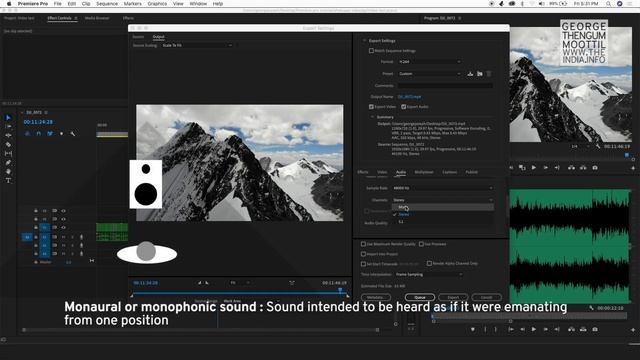Choose Stereo from the Channels list

pyautogui.click(x=443, y=215)
